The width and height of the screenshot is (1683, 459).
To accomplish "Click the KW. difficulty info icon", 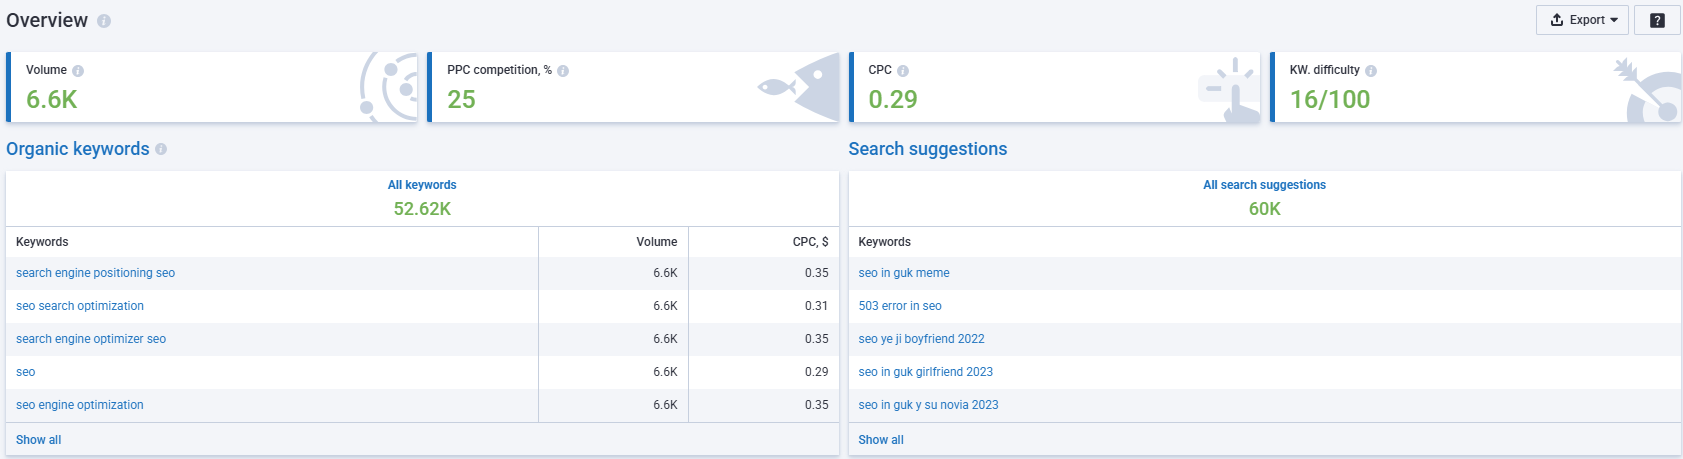I will [1371, 71].
